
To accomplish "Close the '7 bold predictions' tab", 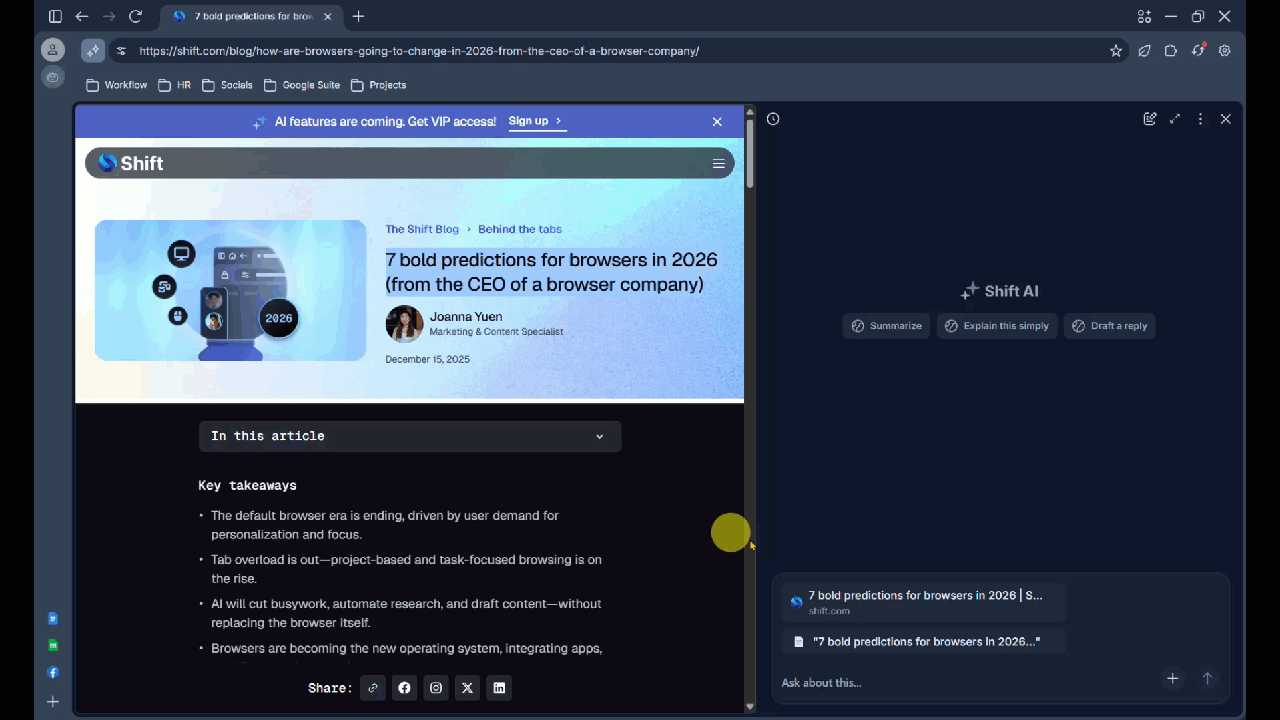I will click(327, 16).
